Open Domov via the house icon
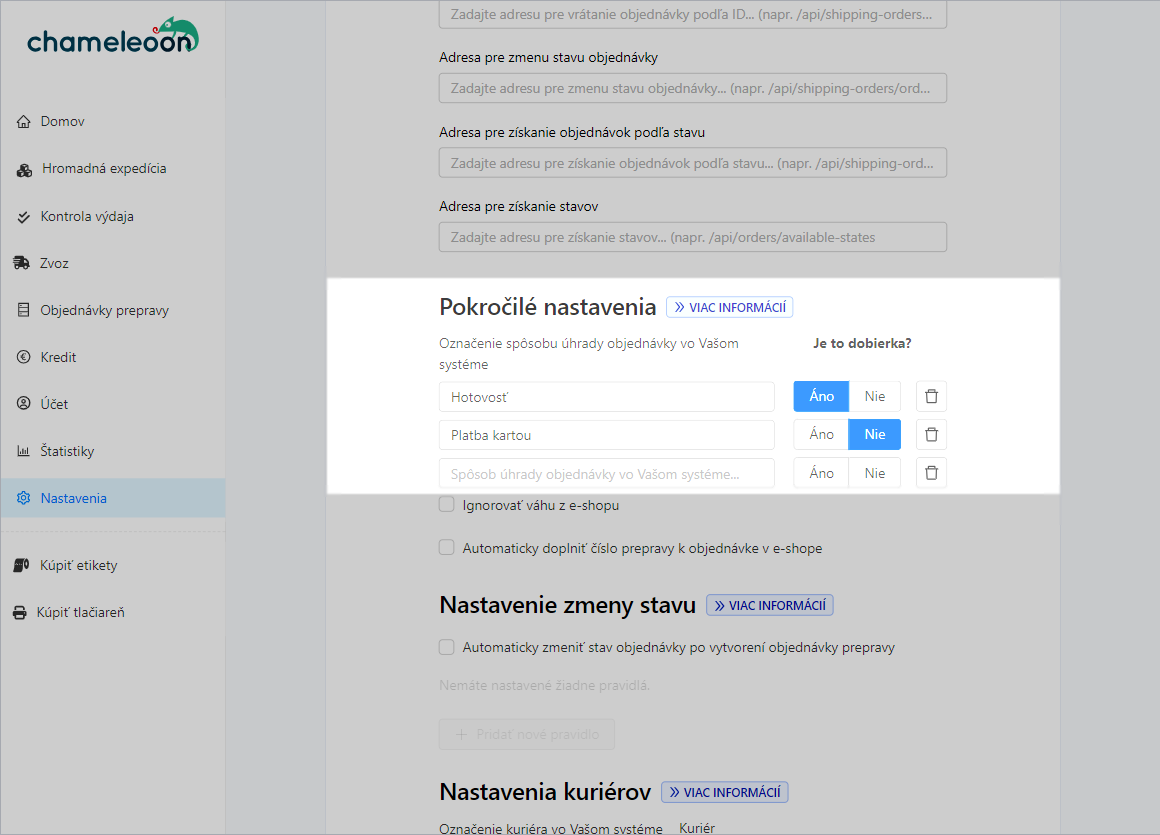 point(24,122)
